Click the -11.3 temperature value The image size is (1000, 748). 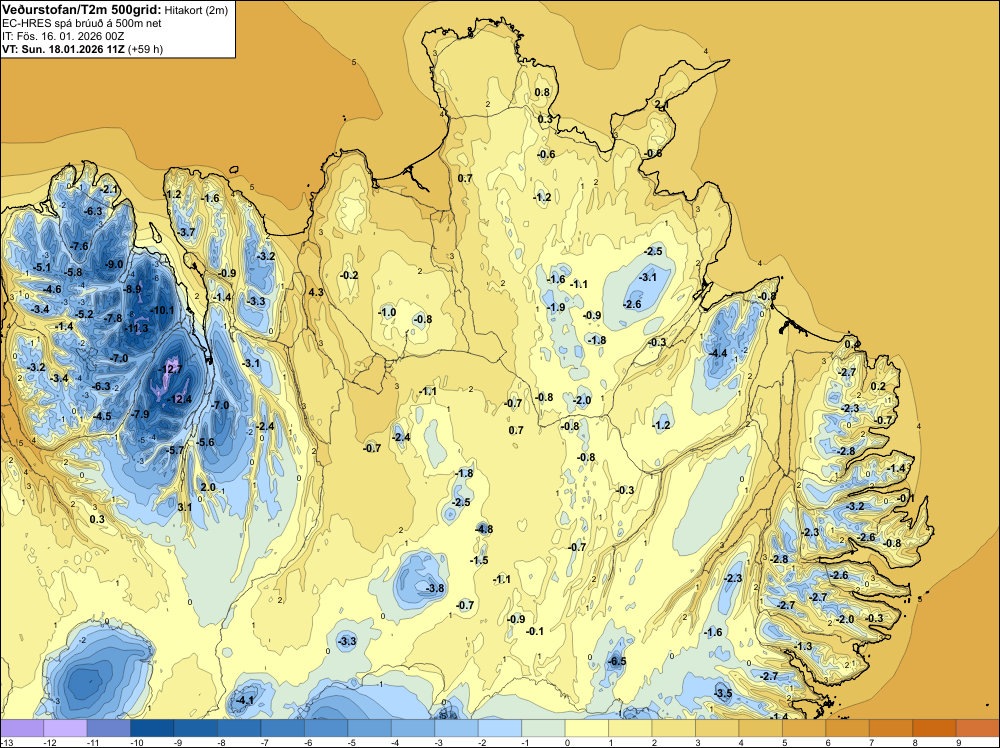coord(135,328)
